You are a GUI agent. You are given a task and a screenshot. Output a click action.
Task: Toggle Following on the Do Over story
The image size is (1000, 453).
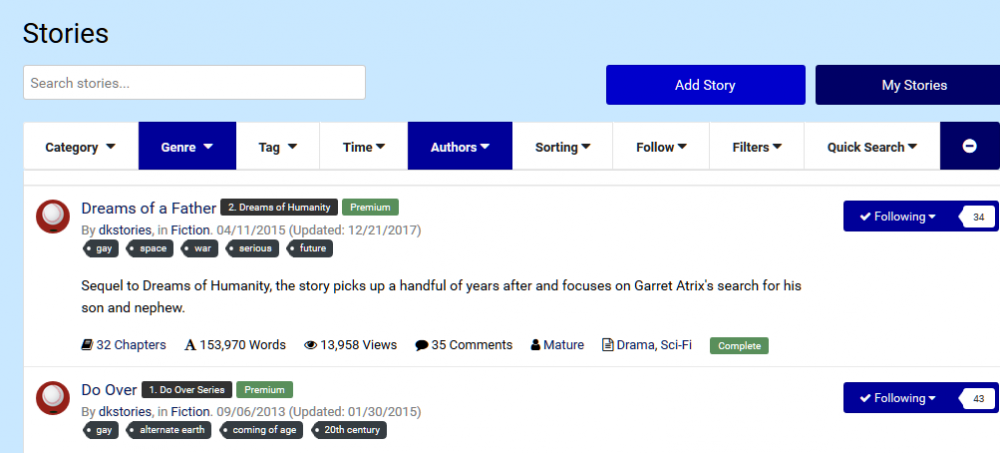[897, 398]
